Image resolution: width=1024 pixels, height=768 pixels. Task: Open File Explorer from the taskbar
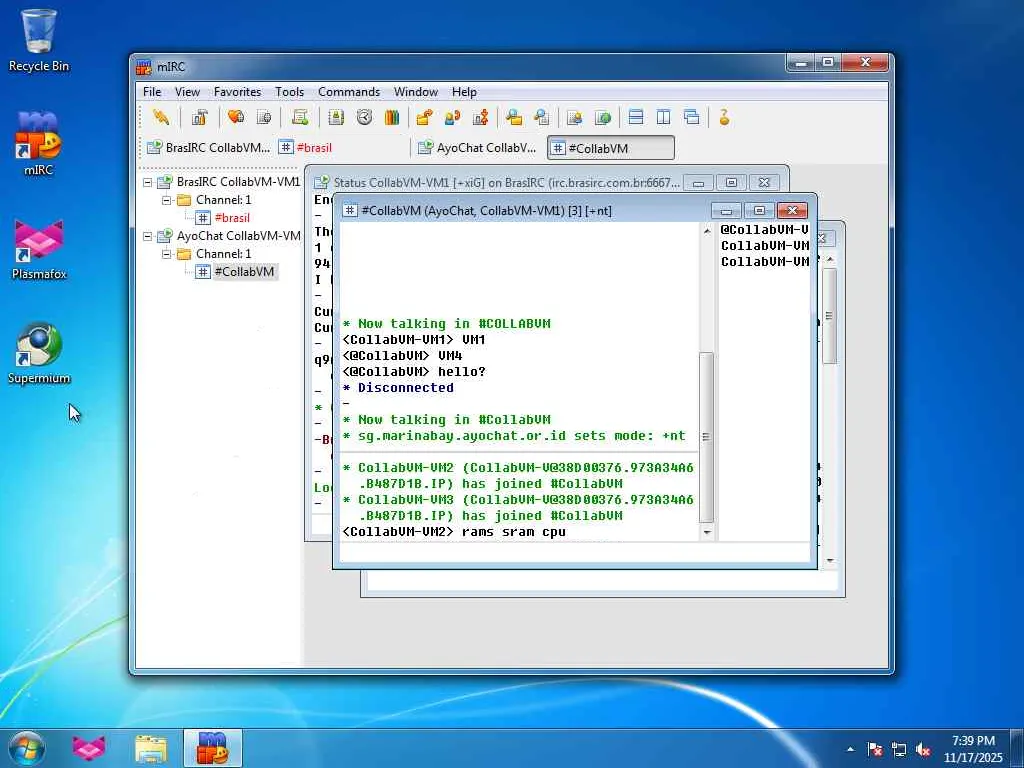tap(151, 748)
